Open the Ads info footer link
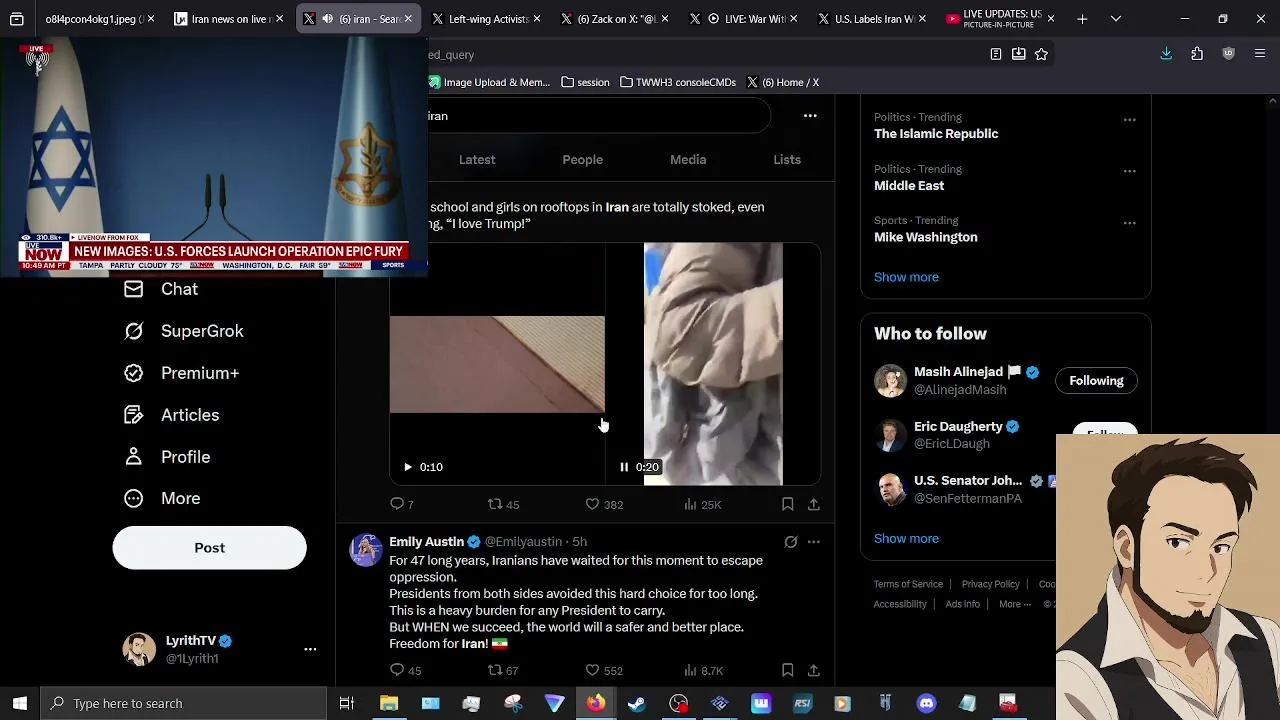The height and width of the screenshot is (720, 1280). point(962,604)
